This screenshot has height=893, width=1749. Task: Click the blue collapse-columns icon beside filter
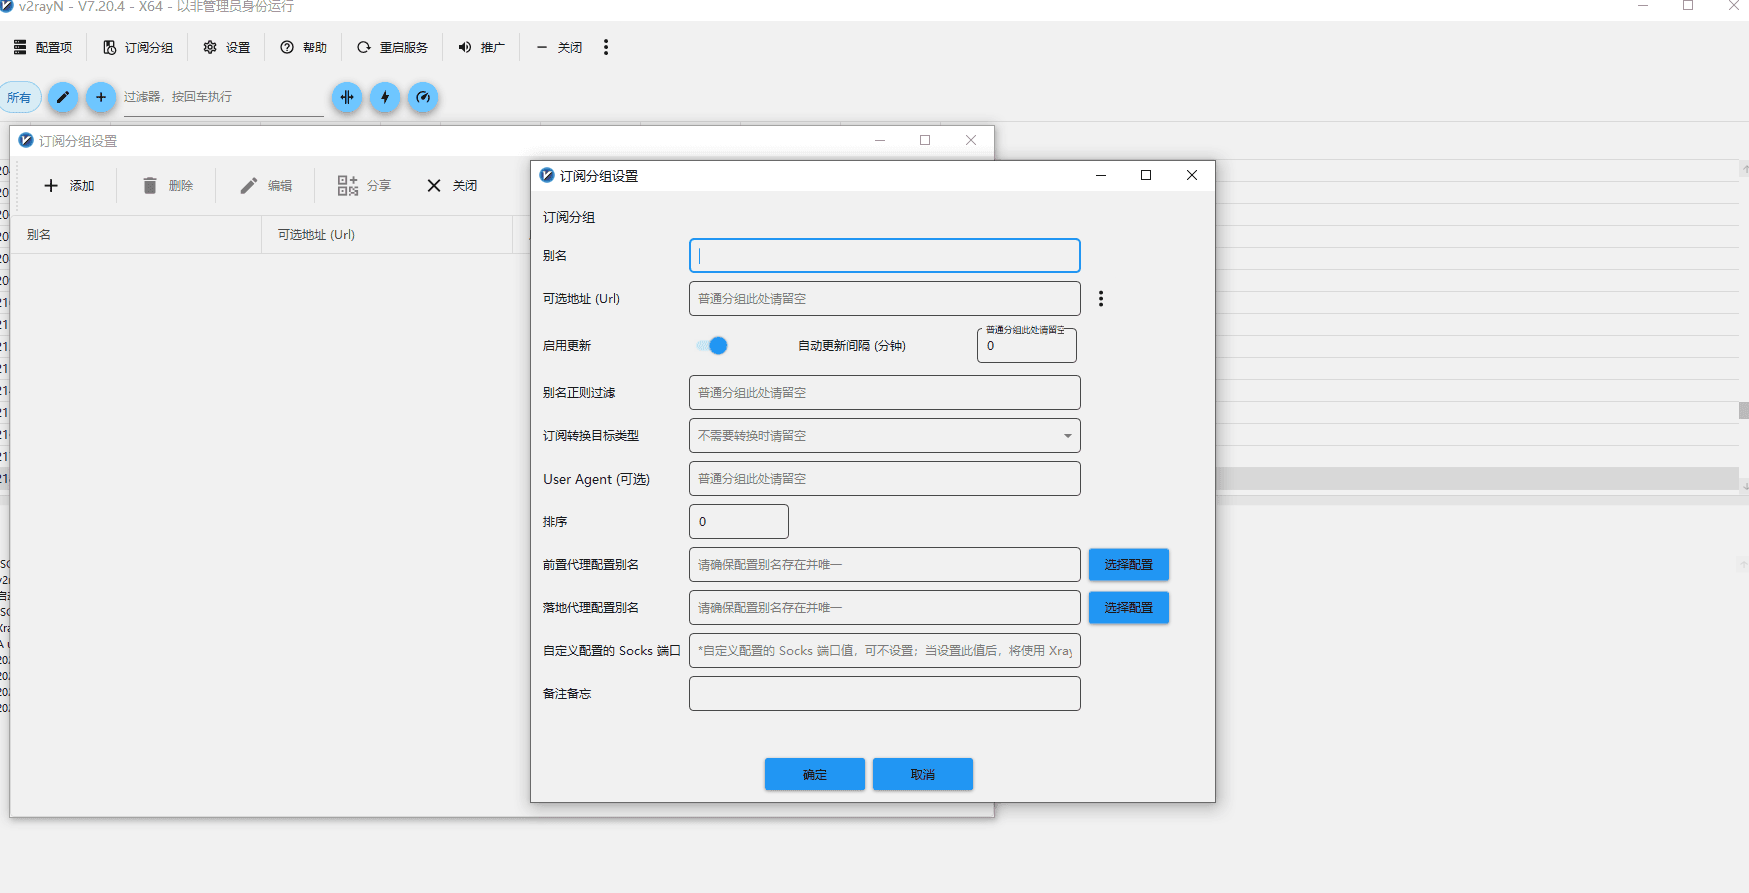(x=347, y=97)
